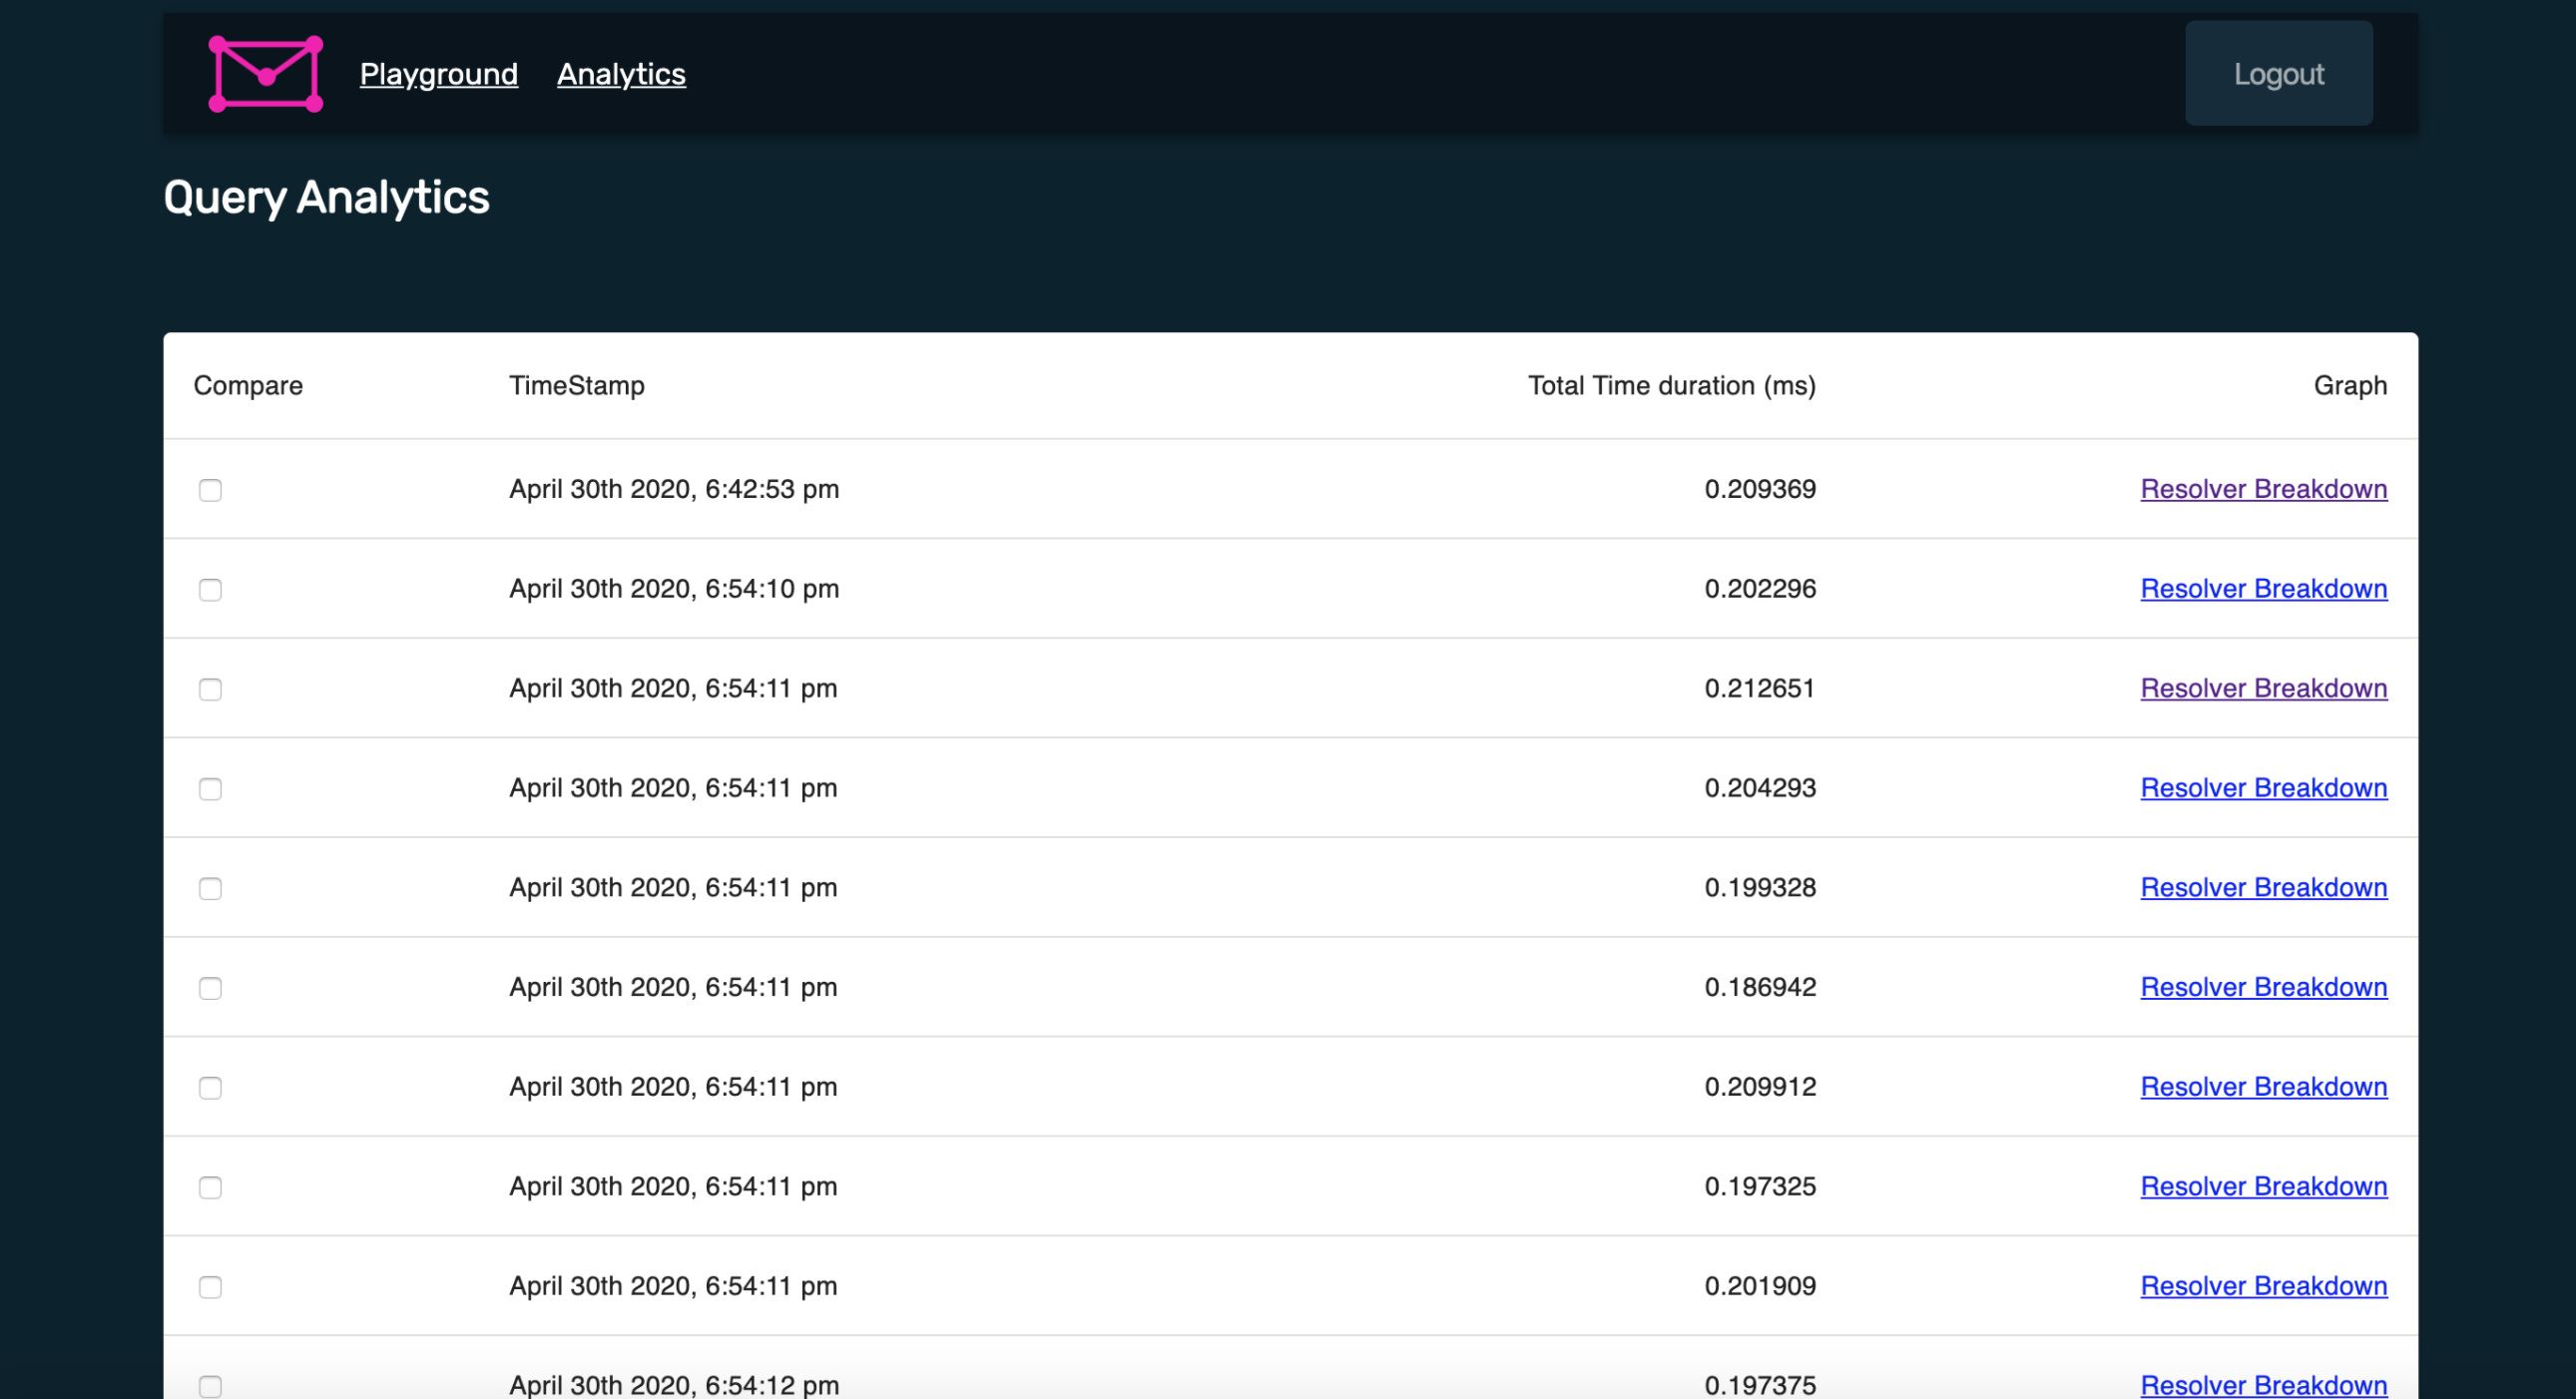Check the compare box for 6:42:53 pm query
The height and width of the screenshot is (1399, 2576).
point(210,490)
